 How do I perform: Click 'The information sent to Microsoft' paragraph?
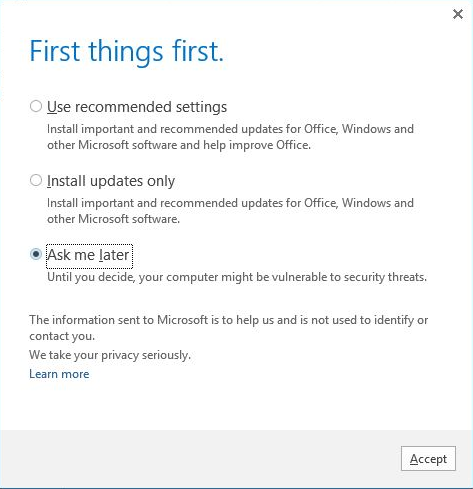229,320
